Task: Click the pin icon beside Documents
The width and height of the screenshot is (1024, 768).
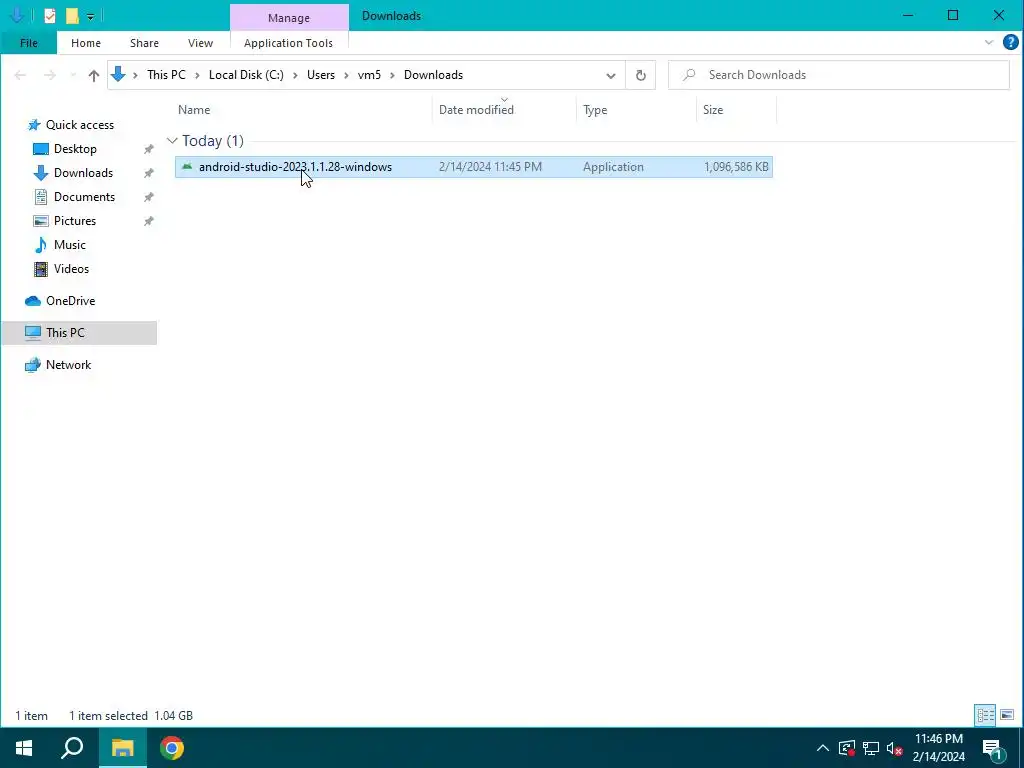Action: pyautogui.click(x=148, y=197)
